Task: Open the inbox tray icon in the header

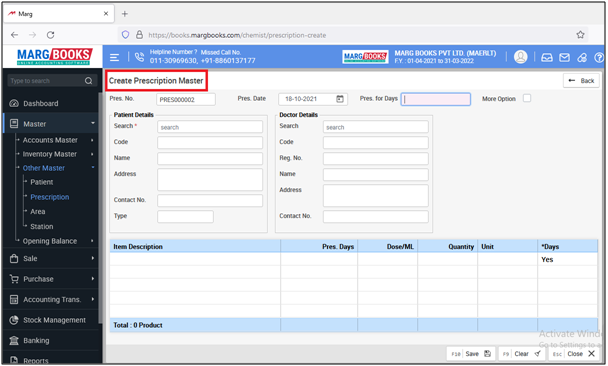Action: click(x=547, y=57)
